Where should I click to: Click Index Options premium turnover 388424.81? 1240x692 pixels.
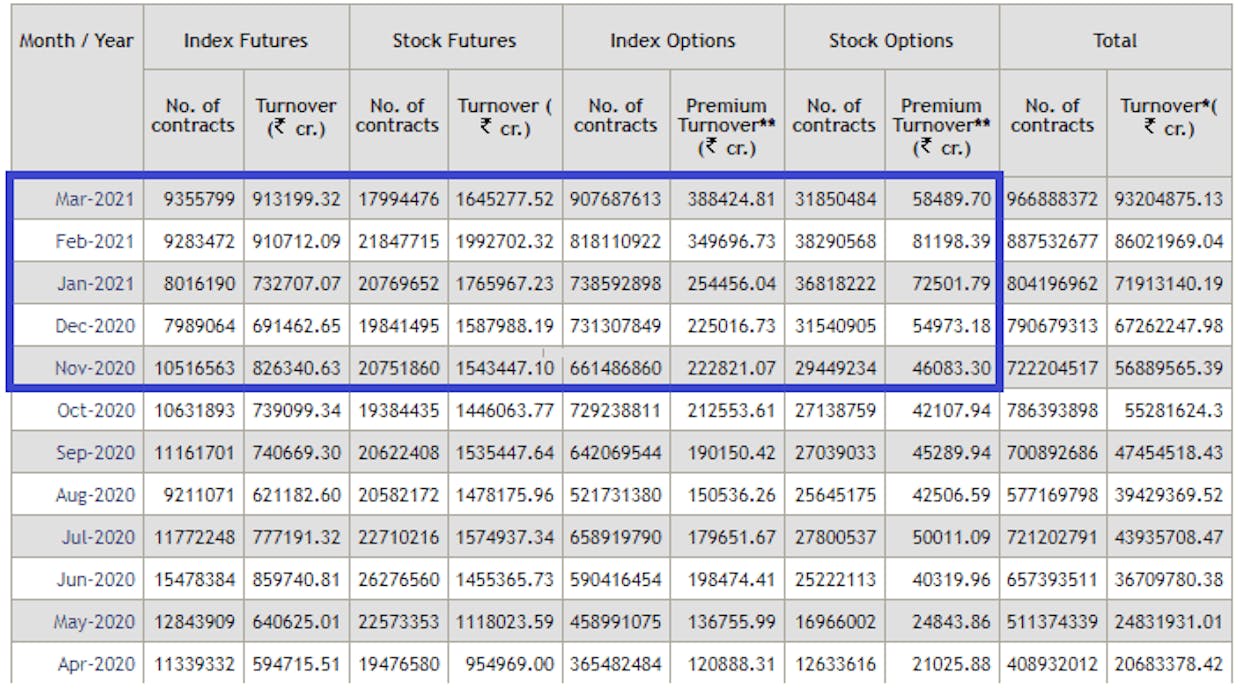point(731,199)
